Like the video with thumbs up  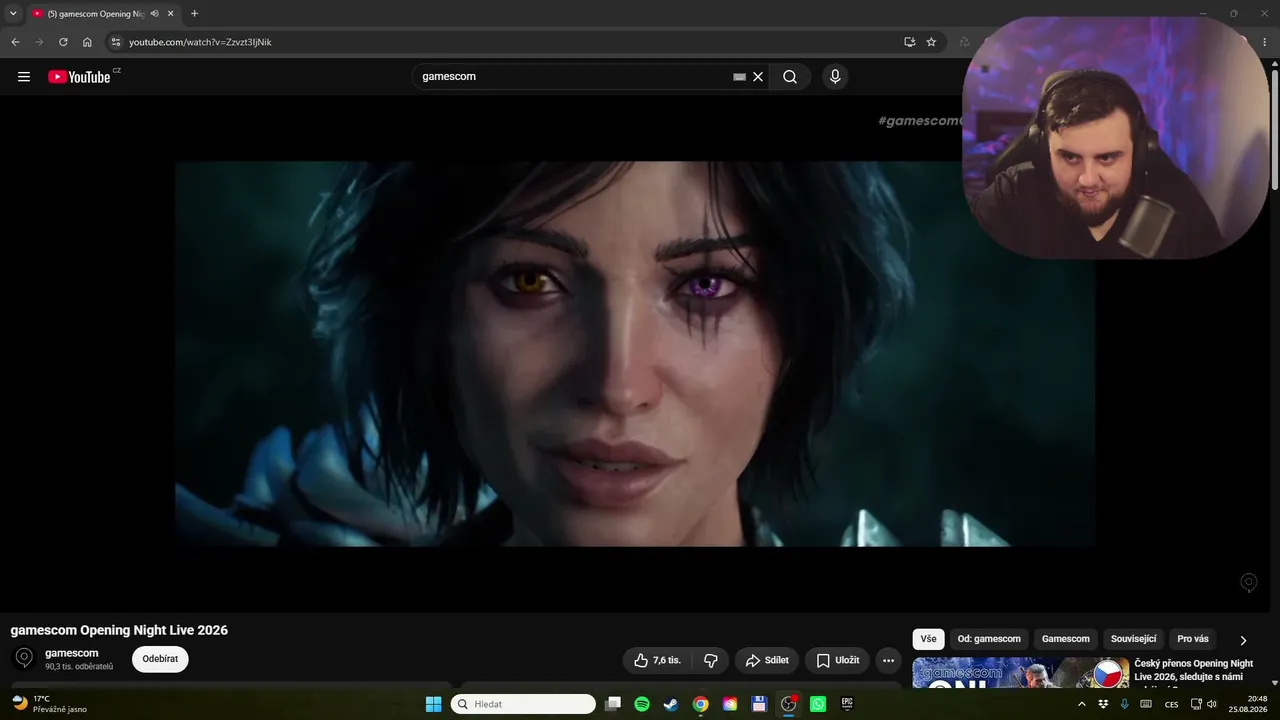657,660
